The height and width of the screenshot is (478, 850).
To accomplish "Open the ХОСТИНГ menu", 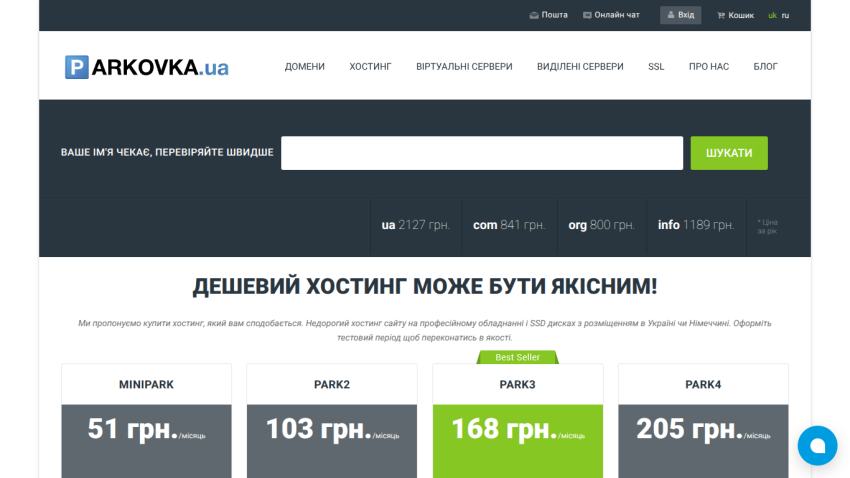I will tap(370, 67).
